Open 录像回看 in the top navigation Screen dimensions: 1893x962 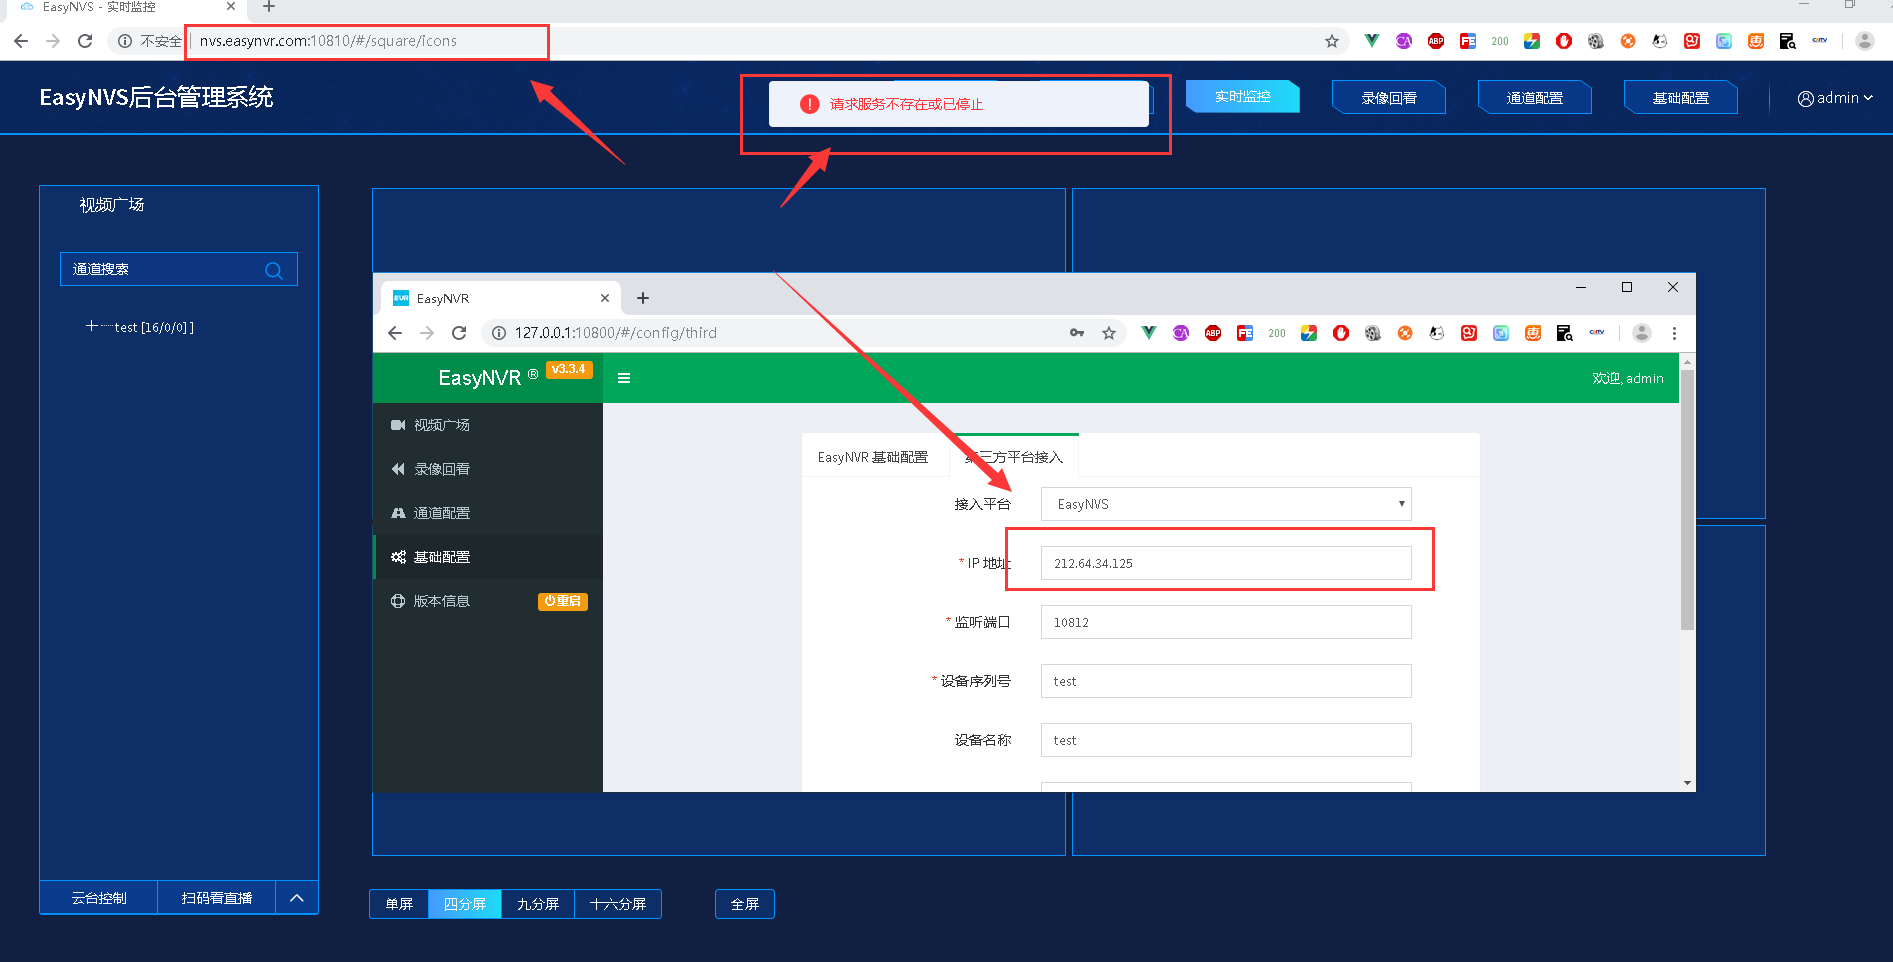[1389, 98]
